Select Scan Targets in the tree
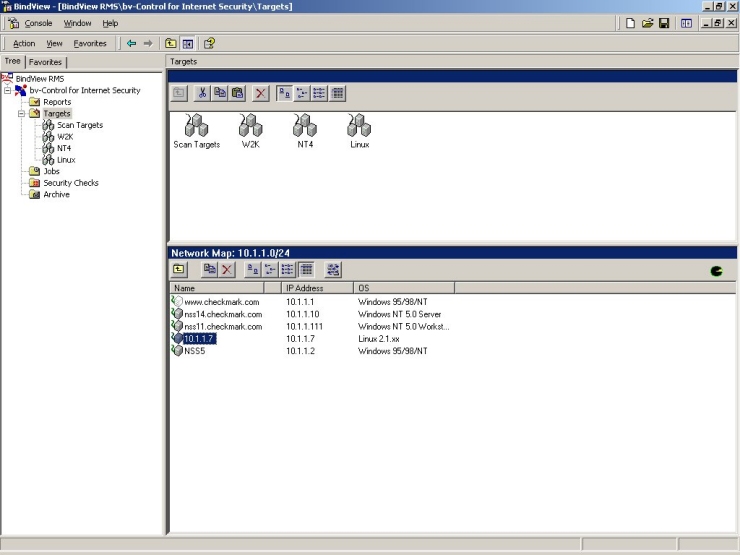Image resolution: width=740 pixels, height=555 pixels. [x=80, y=125]
